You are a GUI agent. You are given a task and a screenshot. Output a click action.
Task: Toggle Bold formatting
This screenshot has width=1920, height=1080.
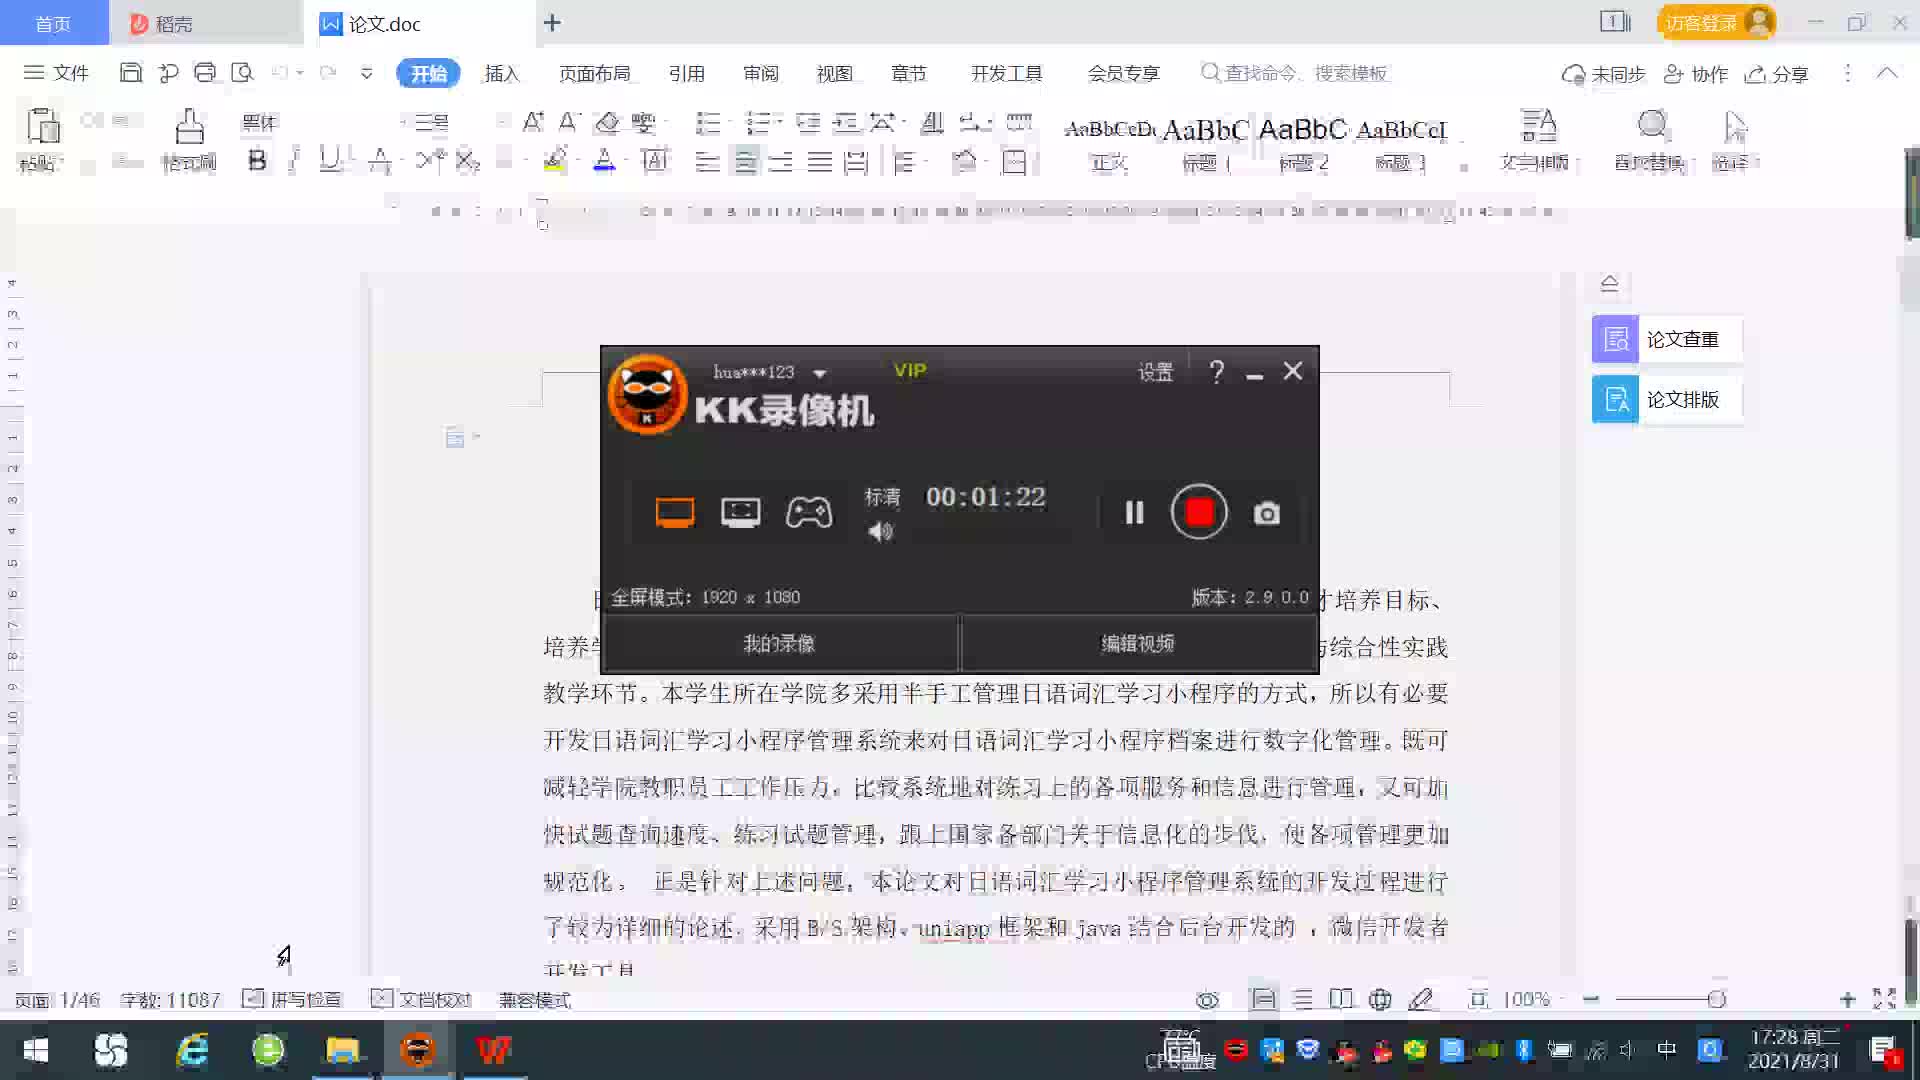257,160
